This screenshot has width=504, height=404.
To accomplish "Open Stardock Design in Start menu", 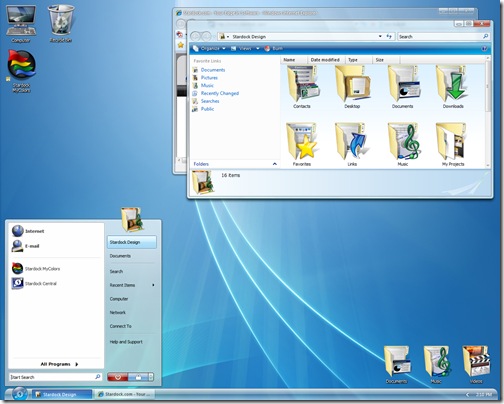I will coord(132,242).
